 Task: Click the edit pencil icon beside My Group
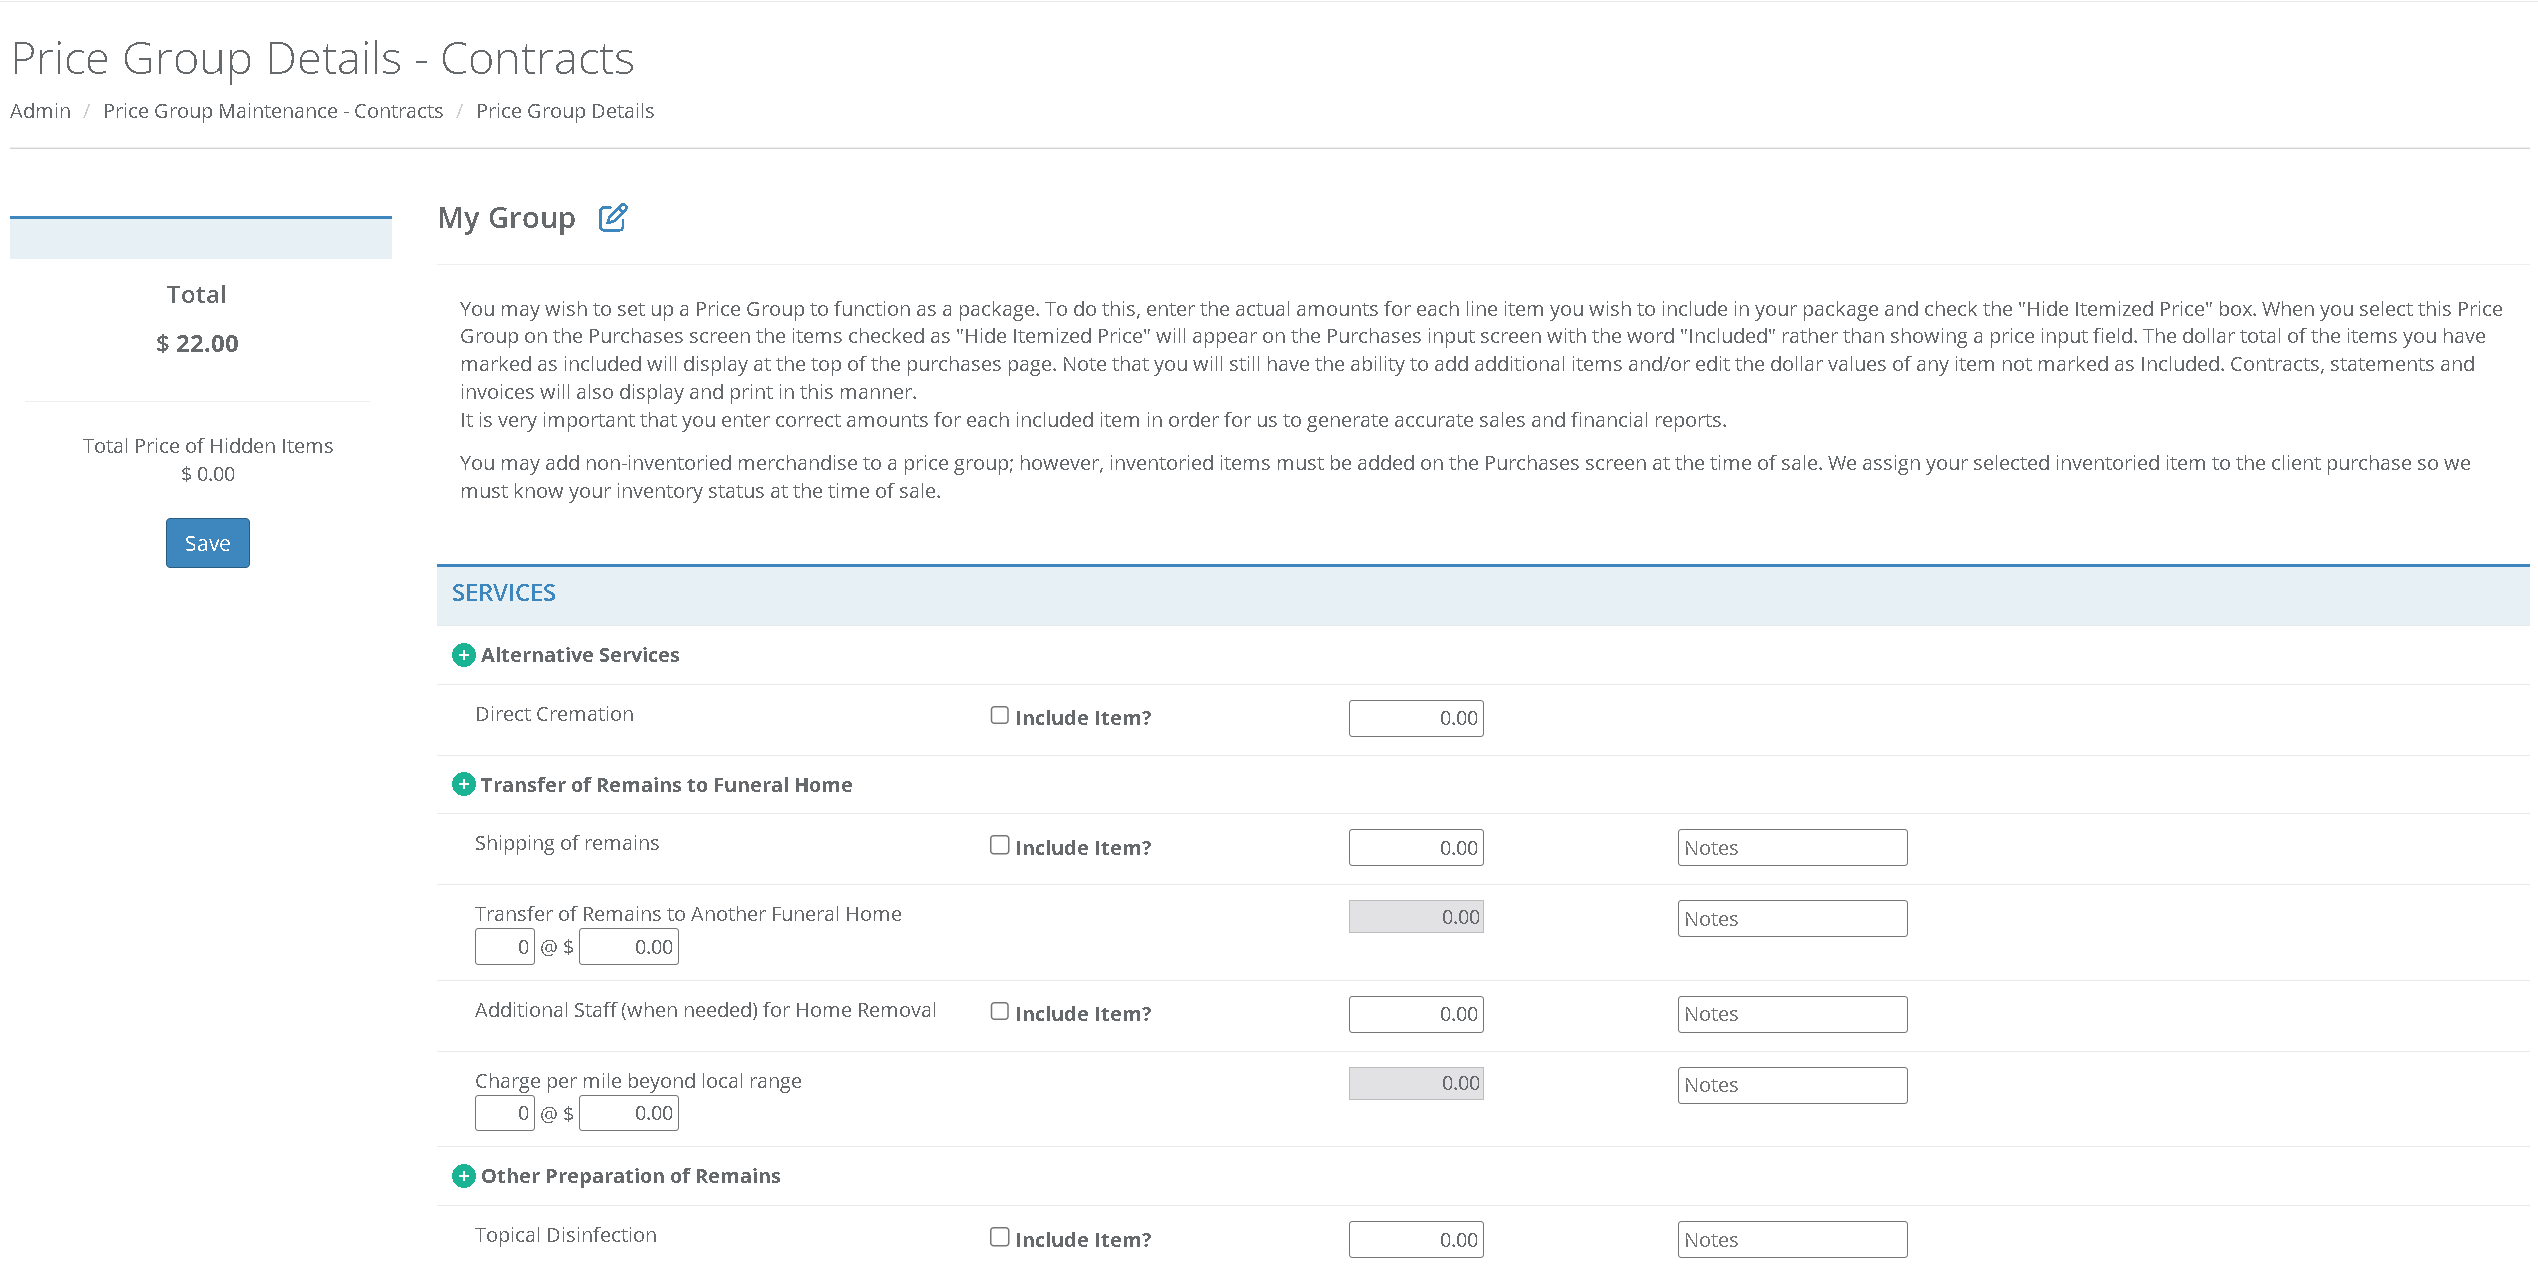[612, 217]
